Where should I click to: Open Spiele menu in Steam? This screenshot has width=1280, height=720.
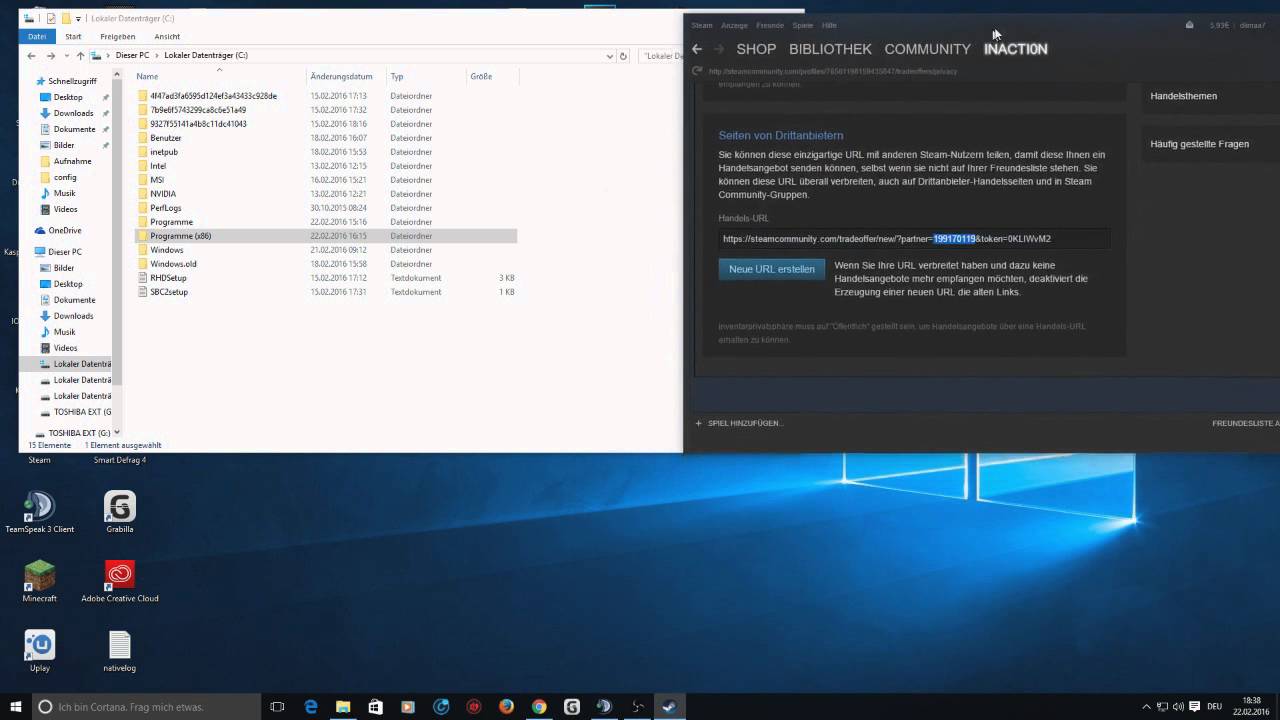coord(803,25)
